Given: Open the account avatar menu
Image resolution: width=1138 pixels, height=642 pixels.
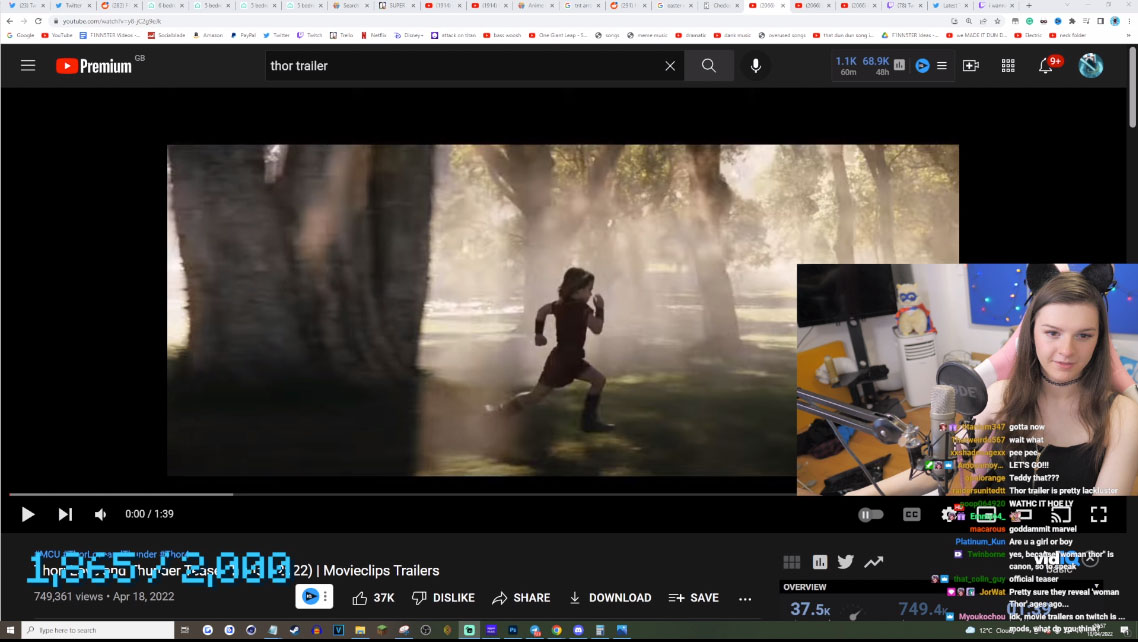Looking at the screenshot, I should tap(1090, 65).
